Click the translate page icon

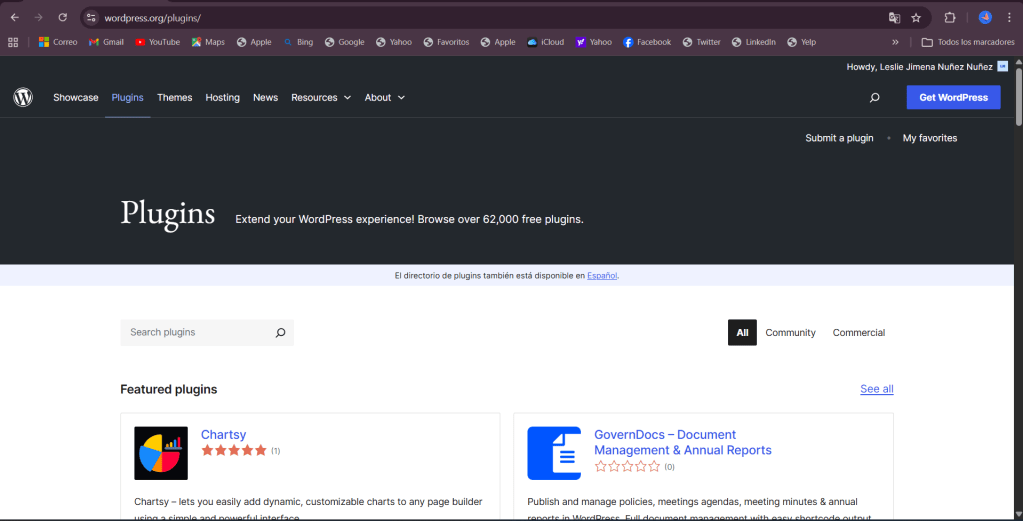(x=894, y=18)
